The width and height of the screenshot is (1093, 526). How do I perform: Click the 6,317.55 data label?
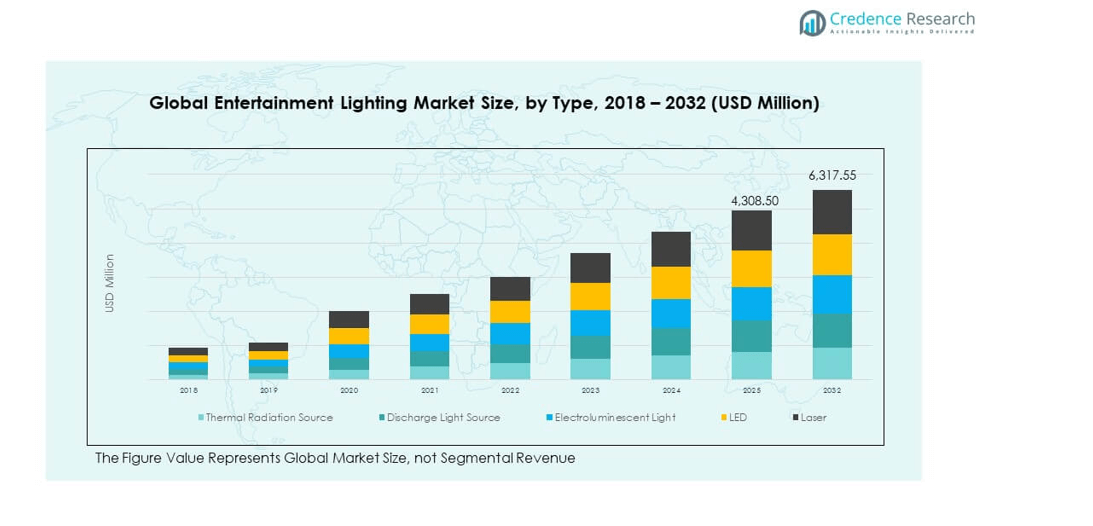pos(832,176)
